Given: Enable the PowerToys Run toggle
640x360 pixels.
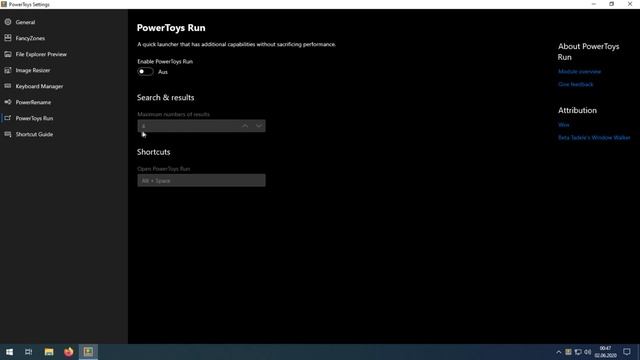Looking at the screenshot, I should tap(145, 72).
